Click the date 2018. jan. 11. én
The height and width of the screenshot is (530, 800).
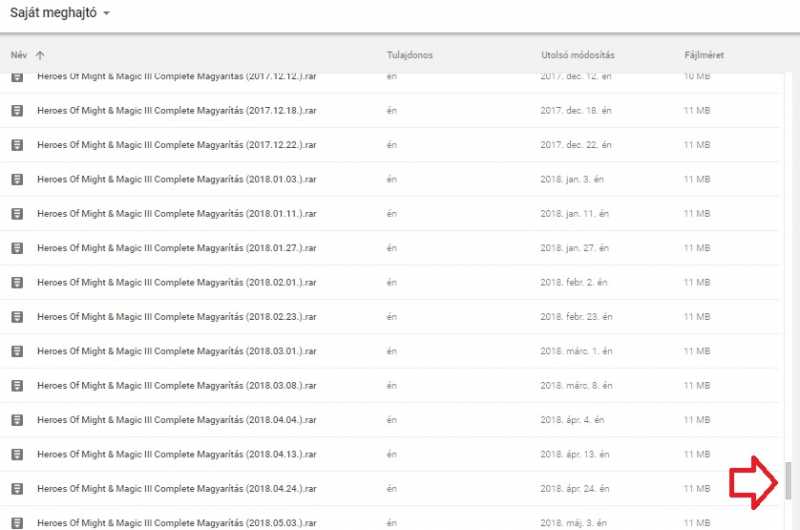click(574, 214)
